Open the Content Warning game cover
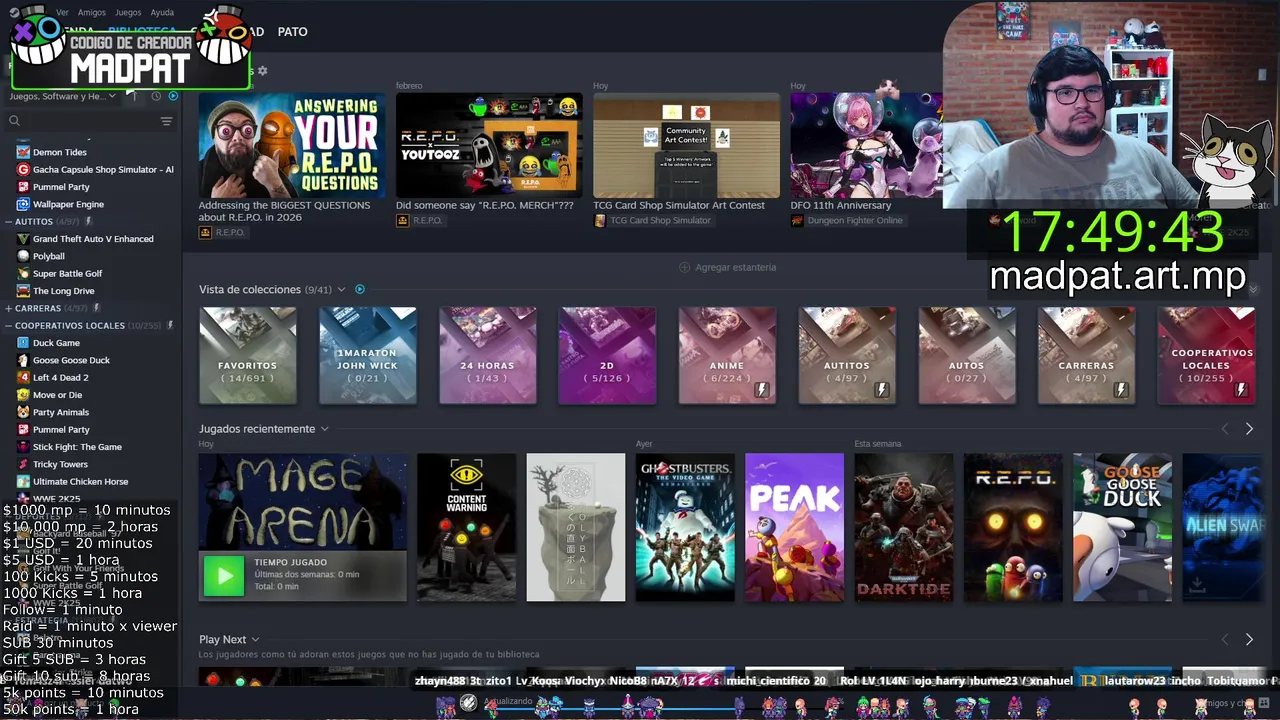 (467, 528)
